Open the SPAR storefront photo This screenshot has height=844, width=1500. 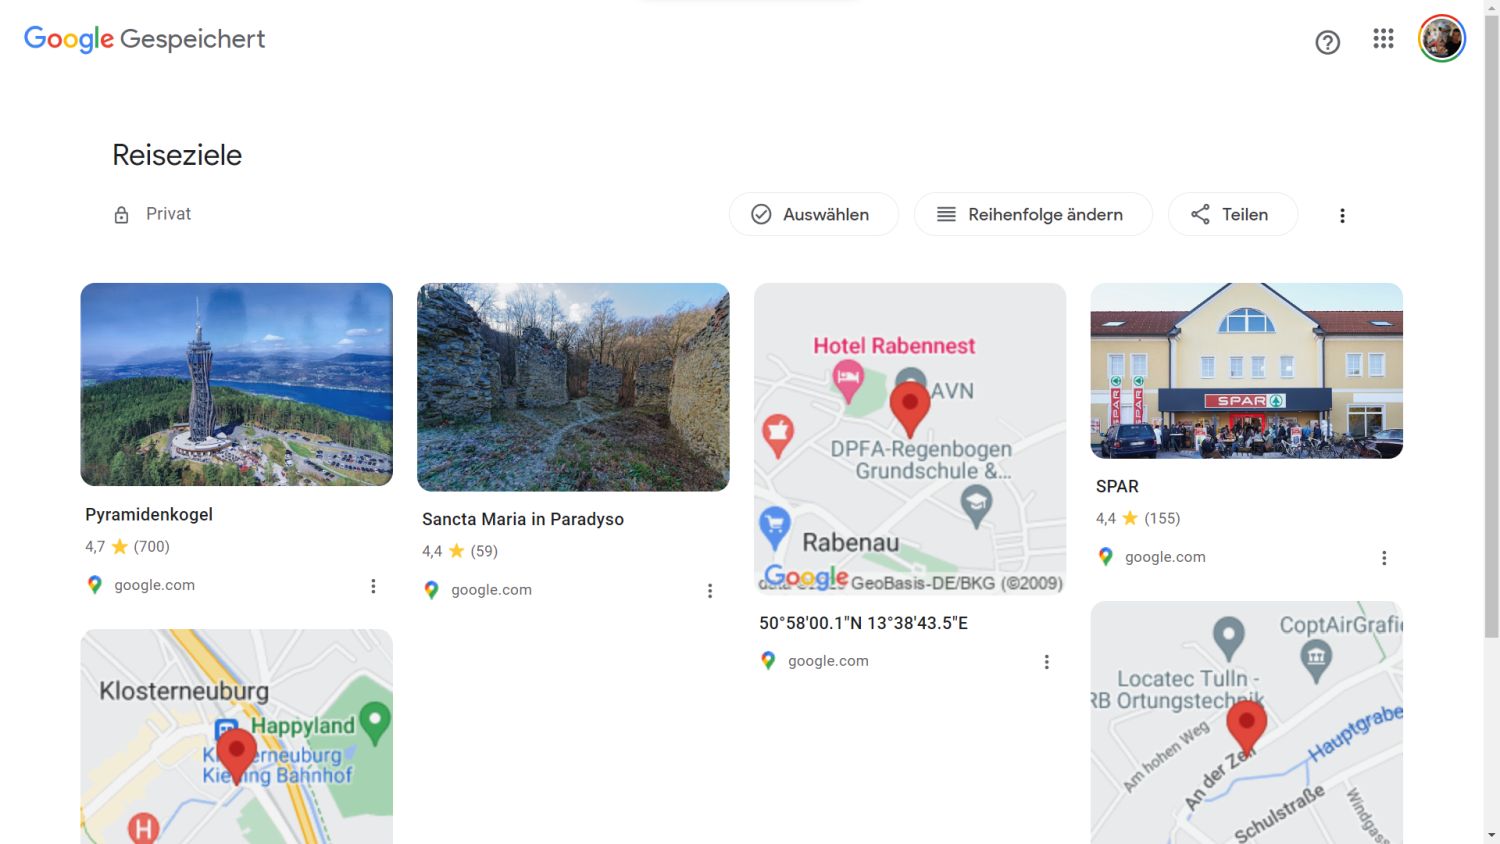coord(1246,371)
